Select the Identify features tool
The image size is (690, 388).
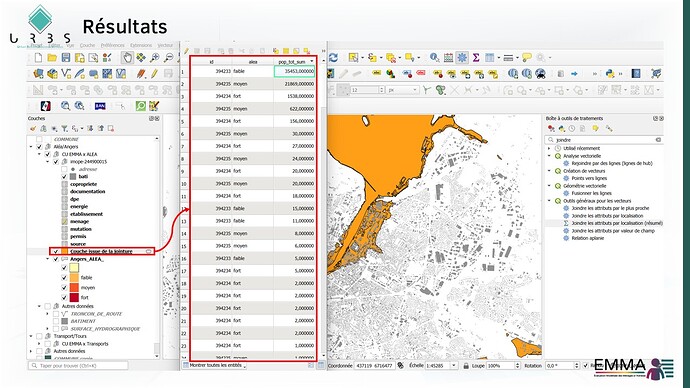coord(434,58)
